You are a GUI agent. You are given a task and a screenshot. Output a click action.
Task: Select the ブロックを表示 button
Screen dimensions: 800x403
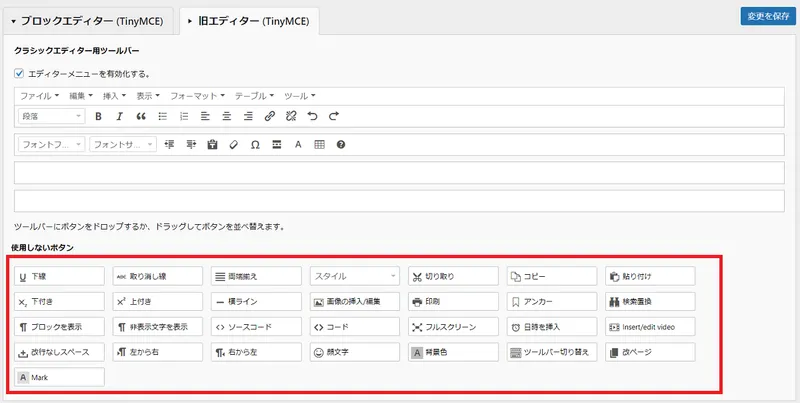[59, 327]
